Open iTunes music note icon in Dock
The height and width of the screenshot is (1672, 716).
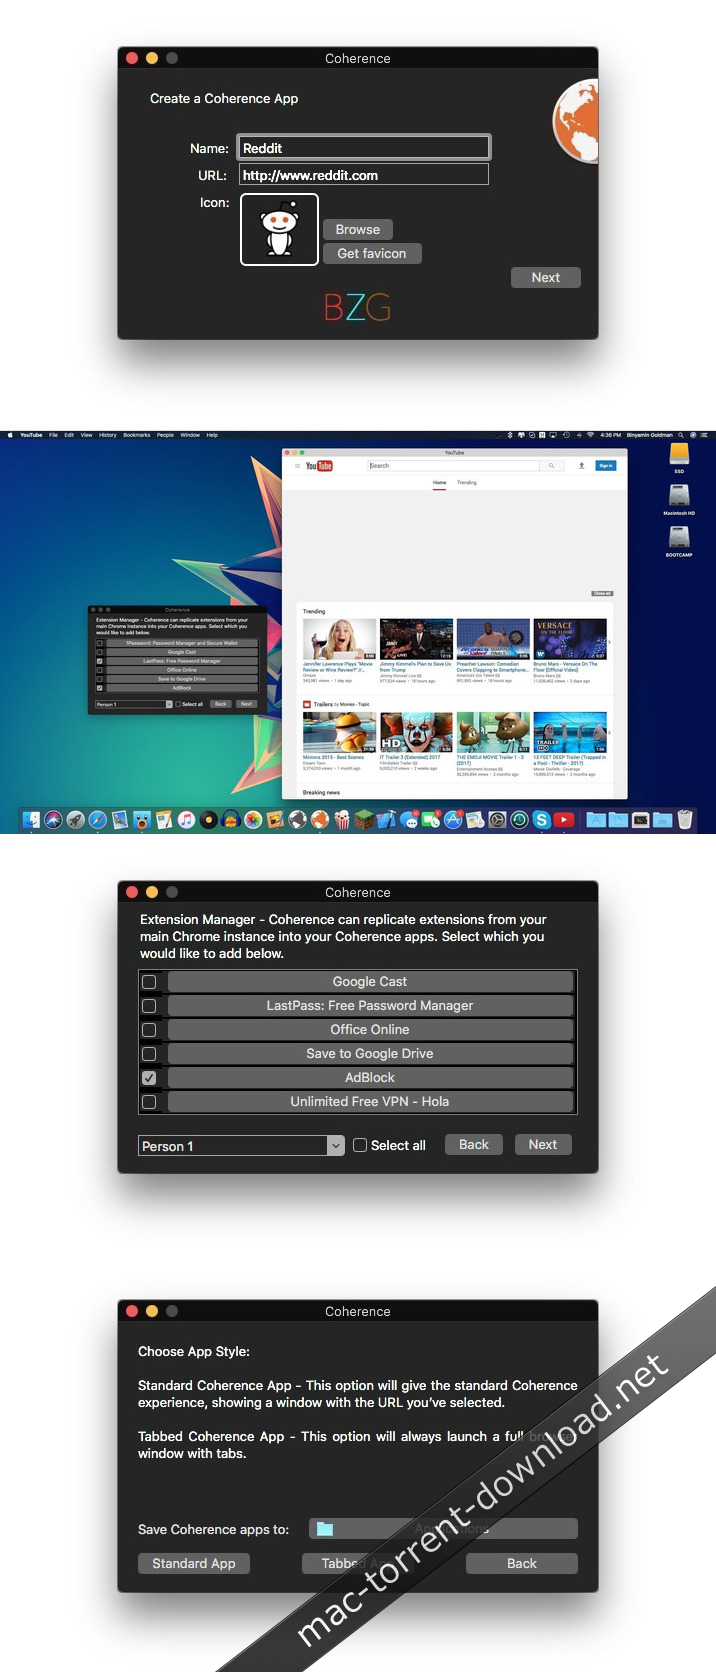186,819
